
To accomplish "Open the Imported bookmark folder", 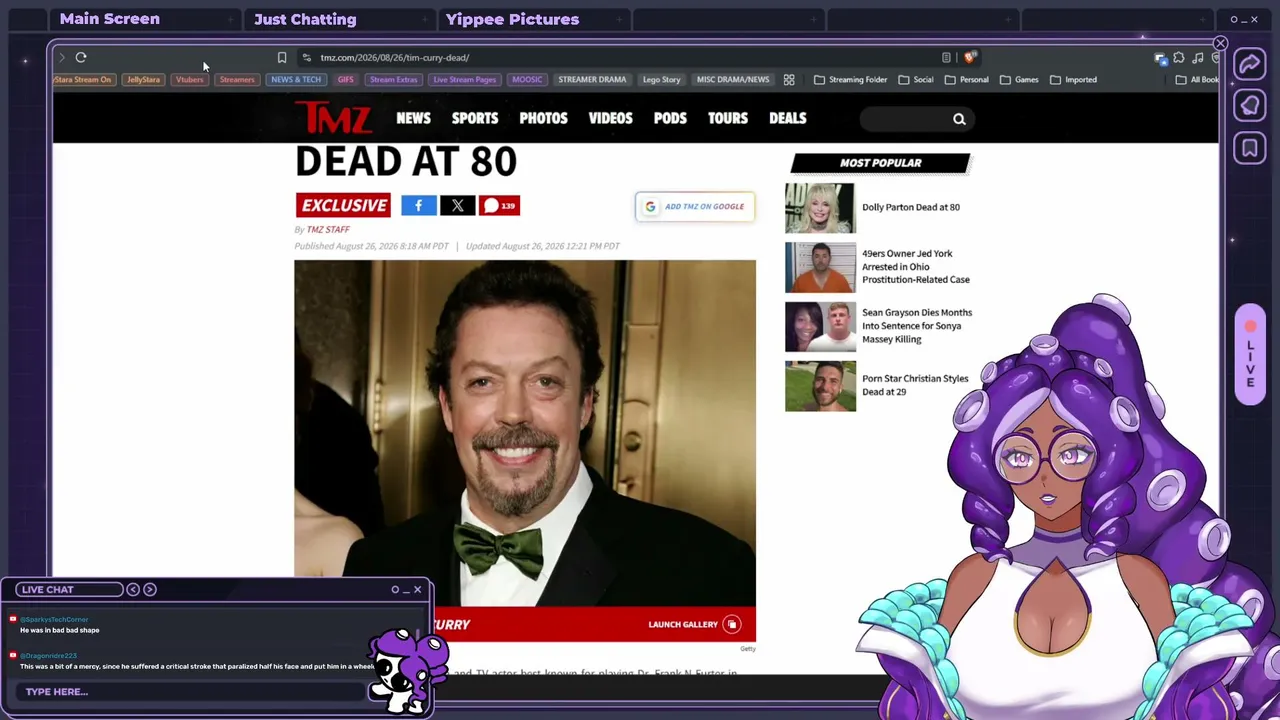I will [1073, 80].
